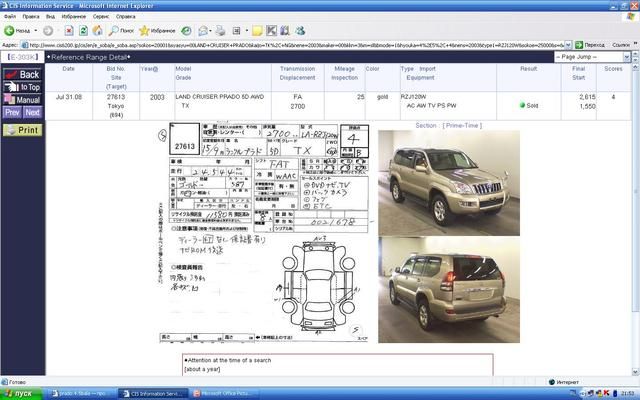This screenshot has height=400, width=640.
Task: Go to the Next record button
Action: click(33, 112)
